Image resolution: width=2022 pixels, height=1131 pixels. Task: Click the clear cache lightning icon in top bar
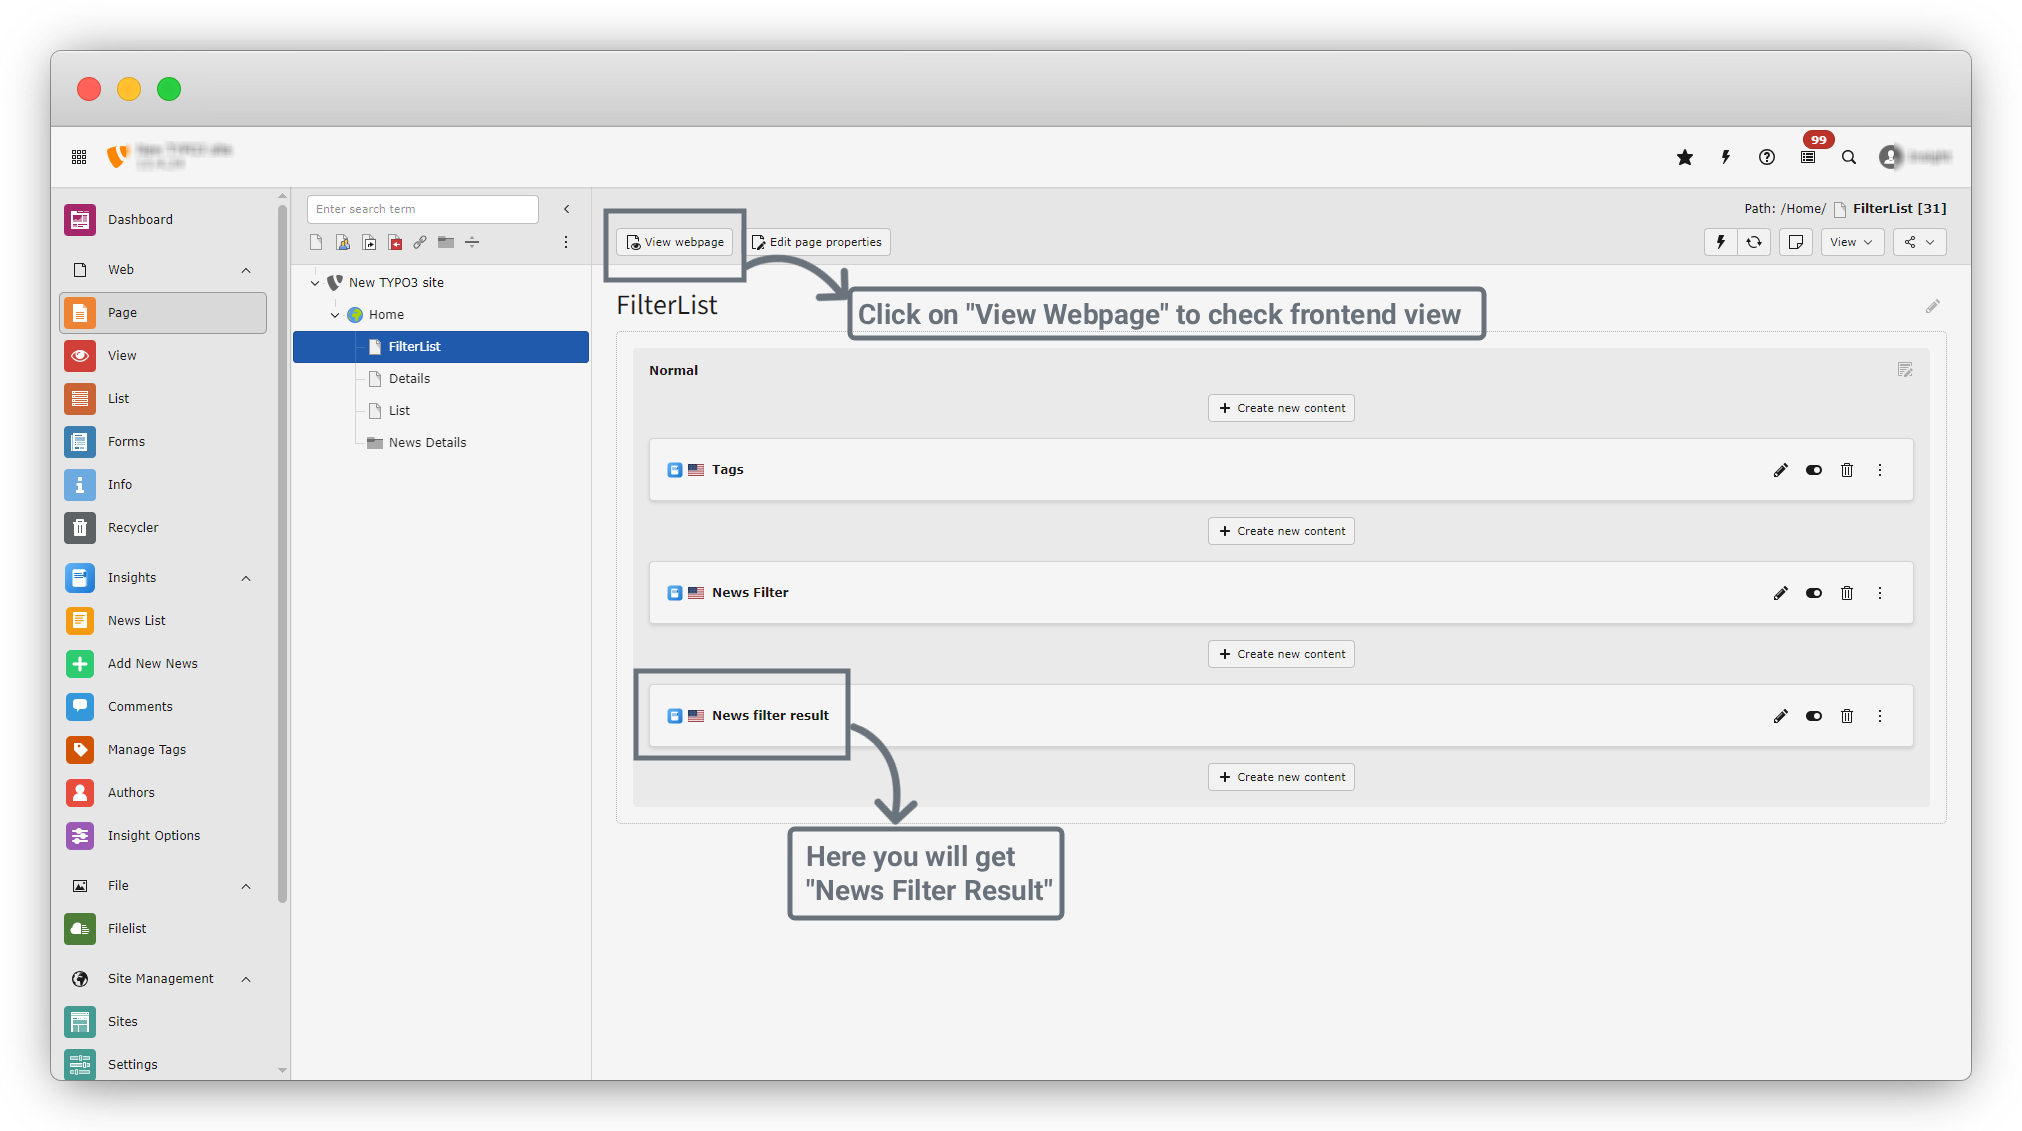1725,157
